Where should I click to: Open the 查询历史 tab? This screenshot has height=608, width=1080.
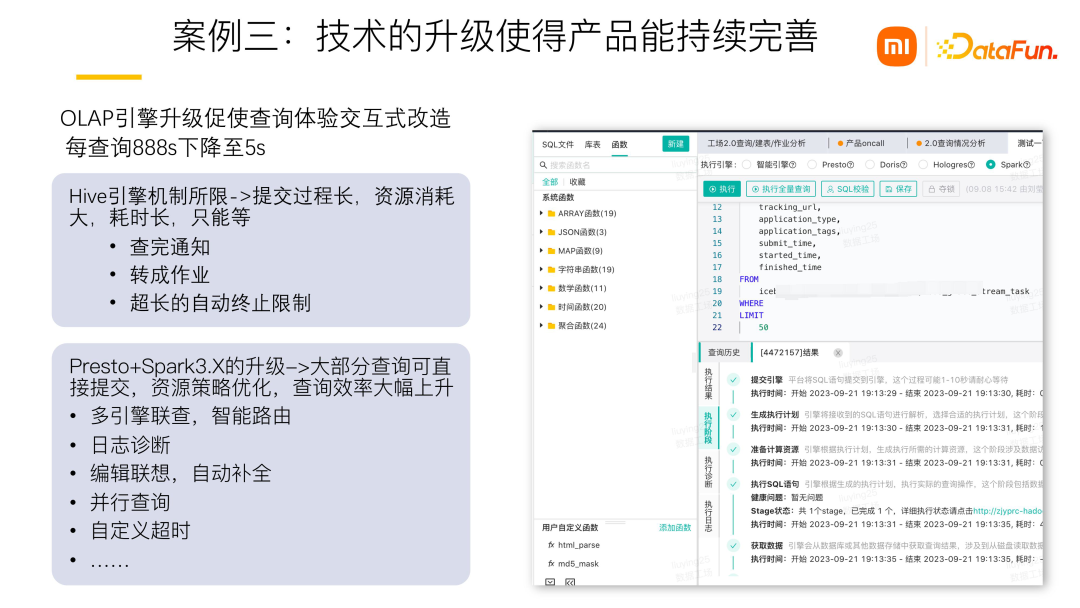point(724,353)
